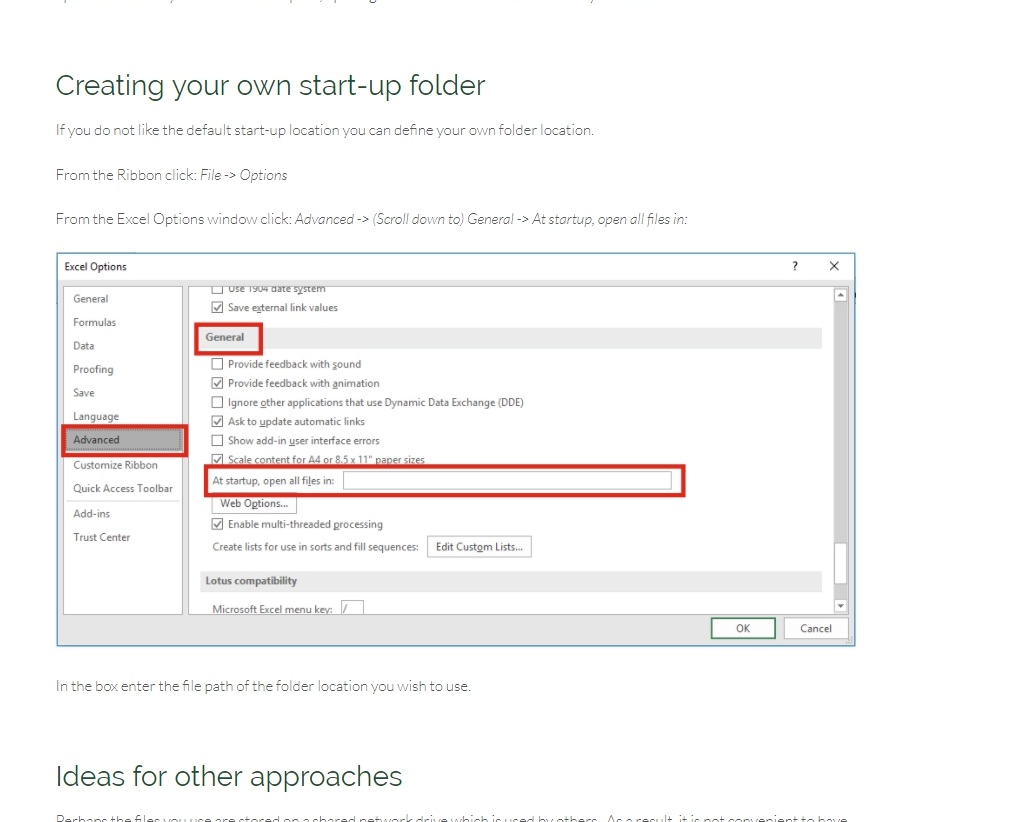Go to the Language options category
Image resolution: width=1015 pixels, height=822 pixels.
tap(96, 416)
